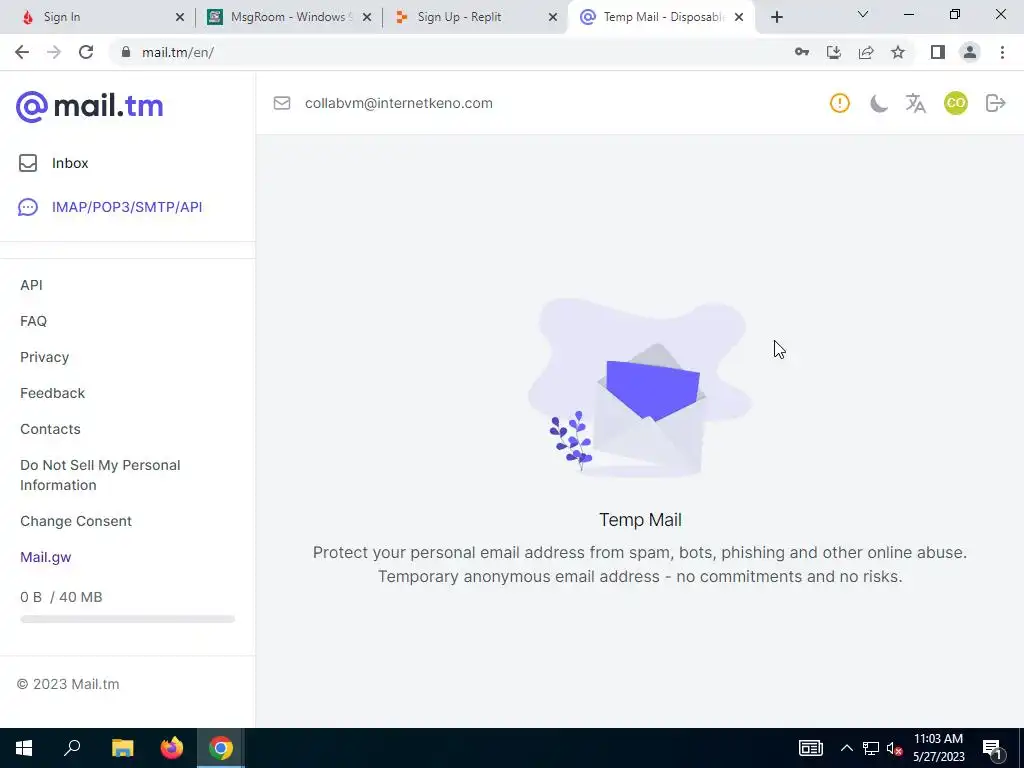Open the notification center
Viewport: 1024px width, 768px height.
click(x=993, y=749)
